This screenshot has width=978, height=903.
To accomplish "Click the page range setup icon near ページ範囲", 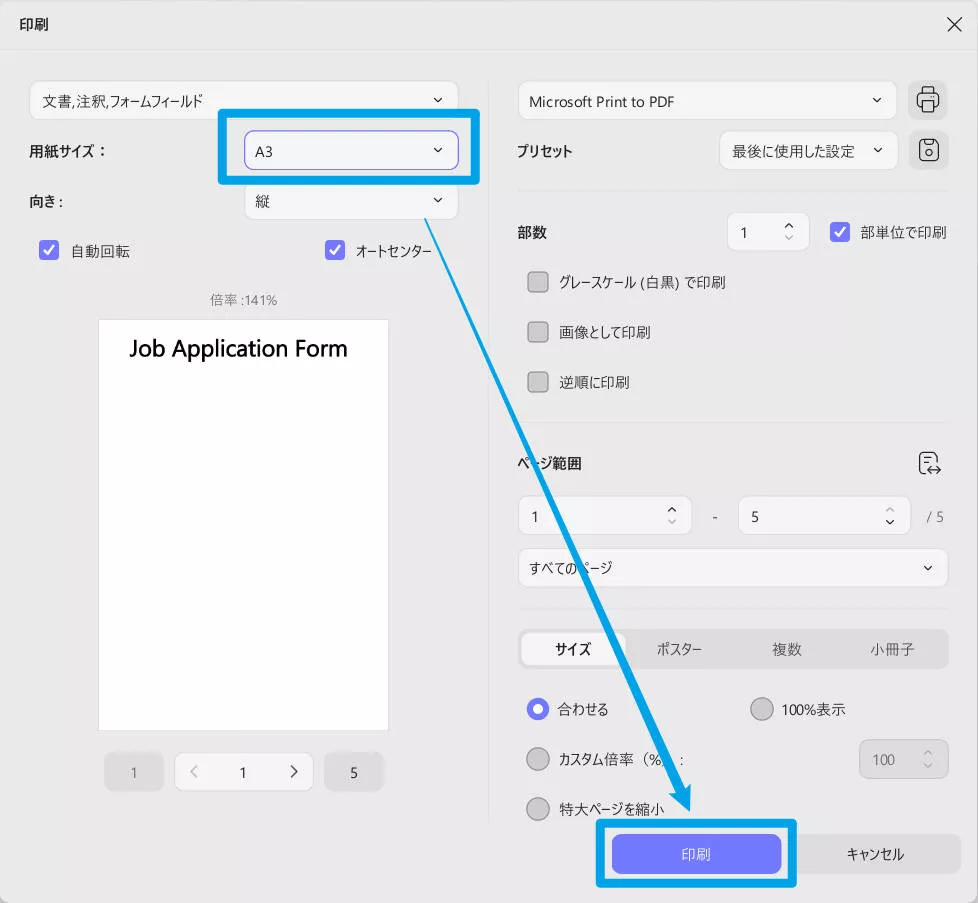I will pyautogui.click(x=929, y=463).
